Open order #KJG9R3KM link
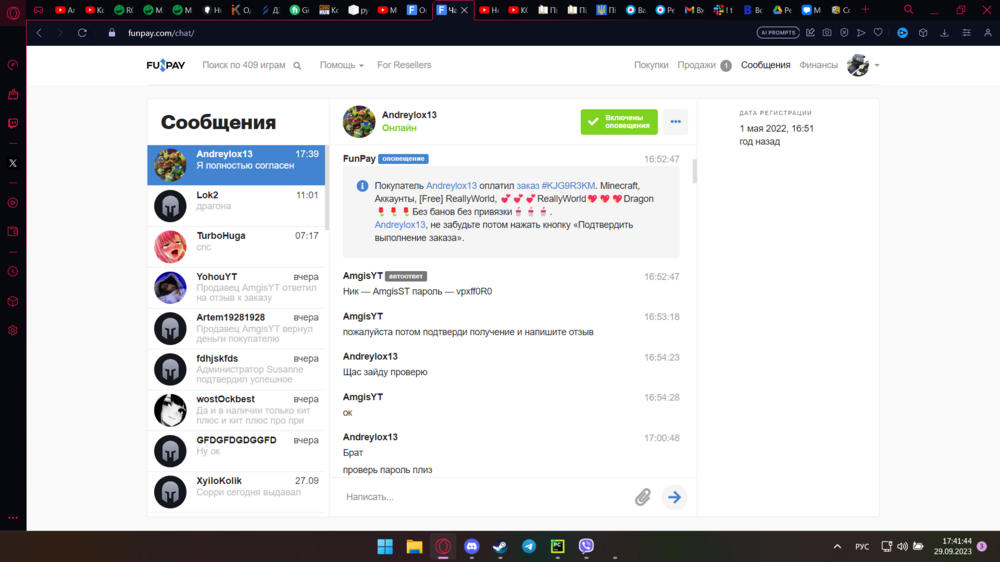 tap(555, 186)
